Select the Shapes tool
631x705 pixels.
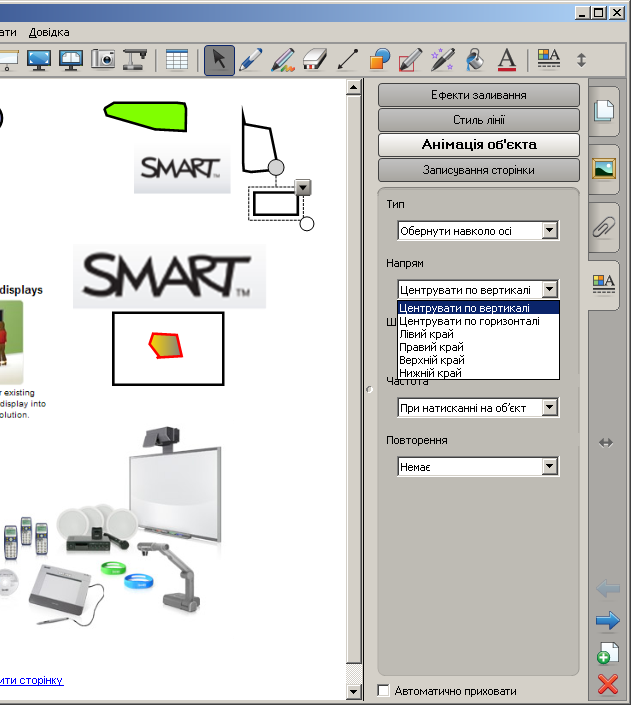coord(380,60)
